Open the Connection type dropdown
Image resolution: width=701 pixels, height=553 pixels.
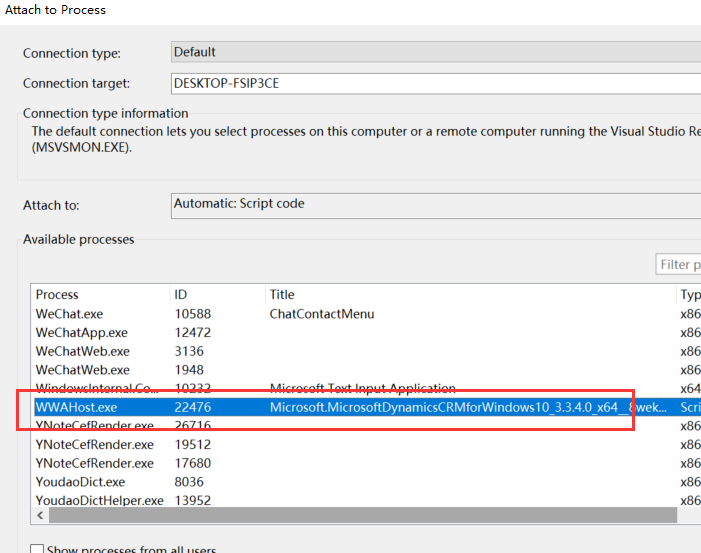coord(435,52)
